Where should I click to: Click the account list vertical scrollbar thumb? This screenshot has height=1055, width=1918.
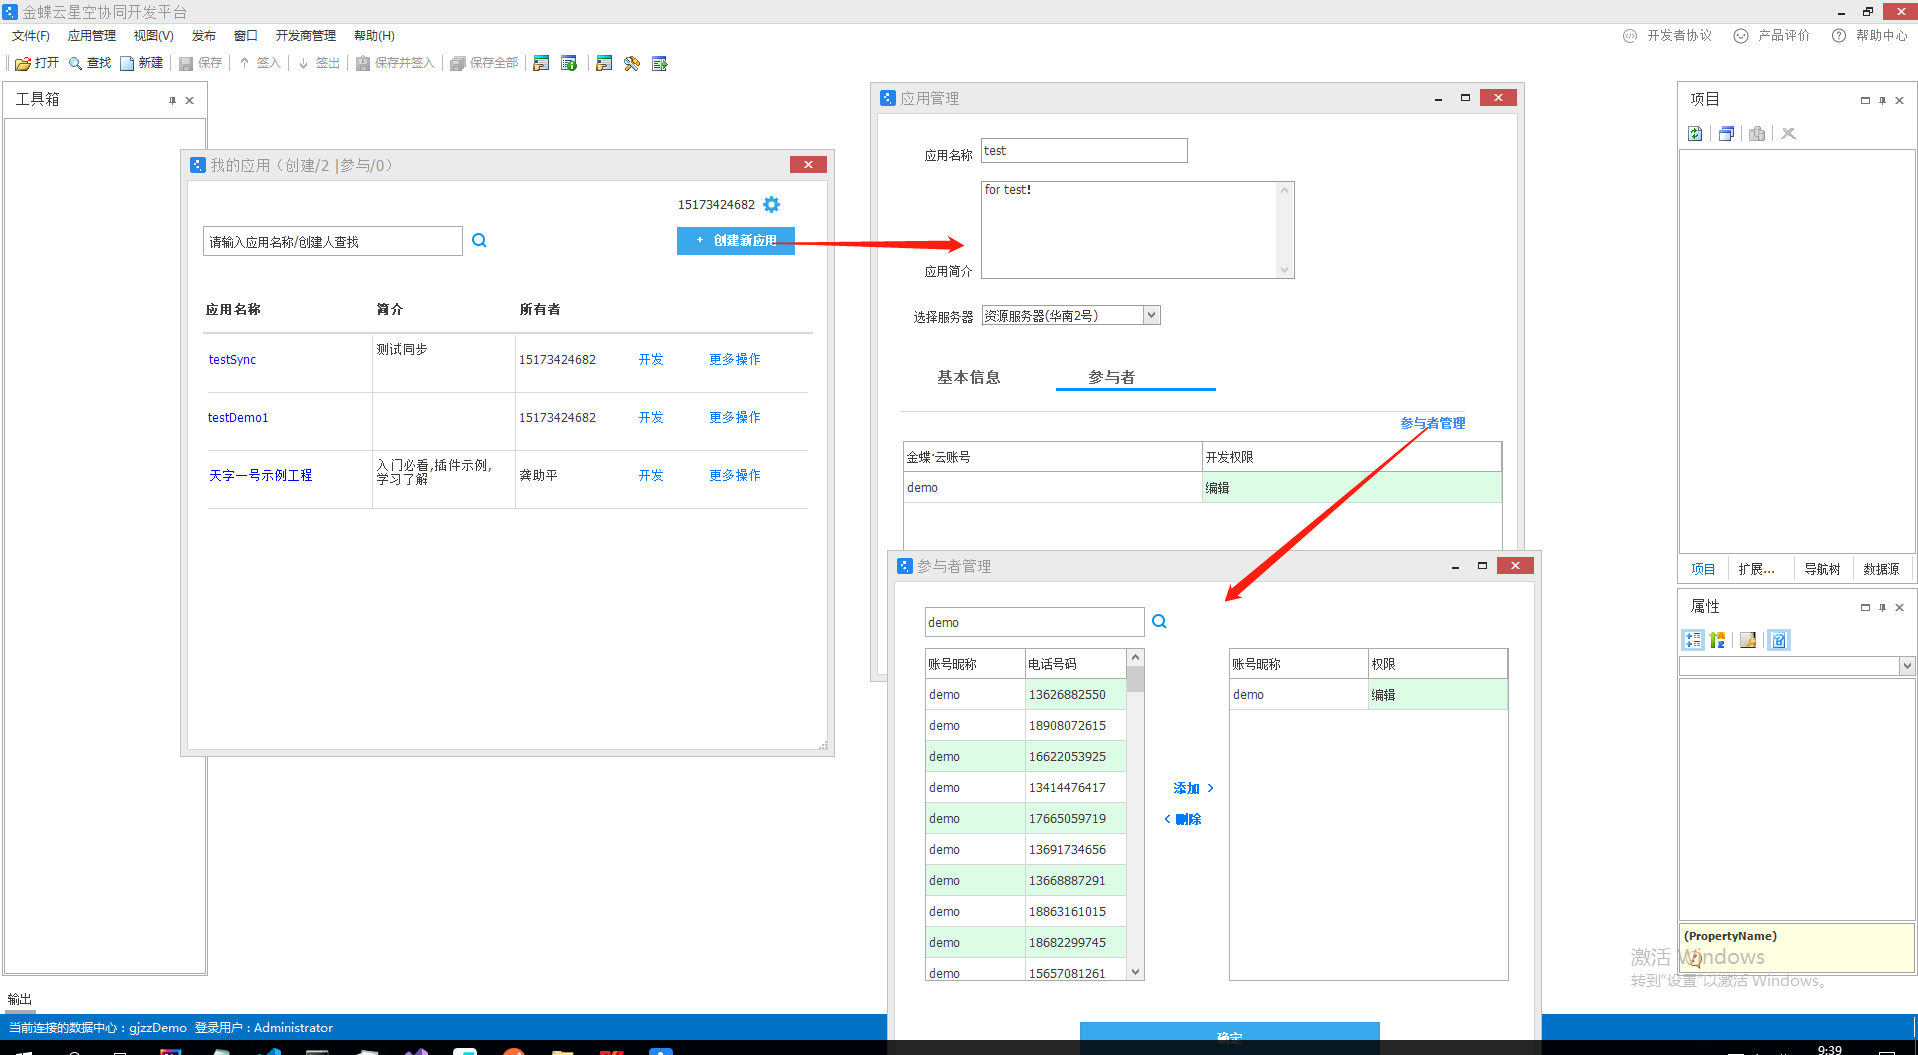click(1135, 680)
